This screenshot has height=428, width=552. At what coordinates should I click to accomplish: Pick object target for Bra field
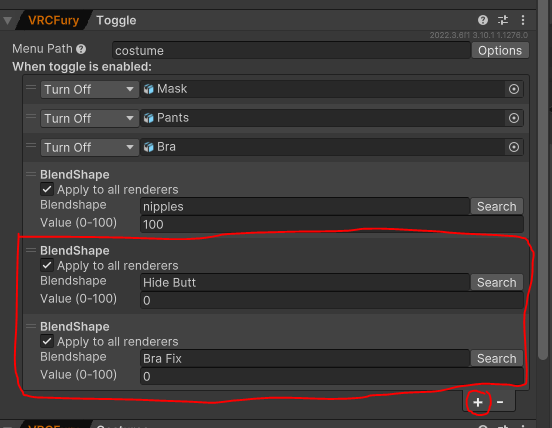click(514, 147)
